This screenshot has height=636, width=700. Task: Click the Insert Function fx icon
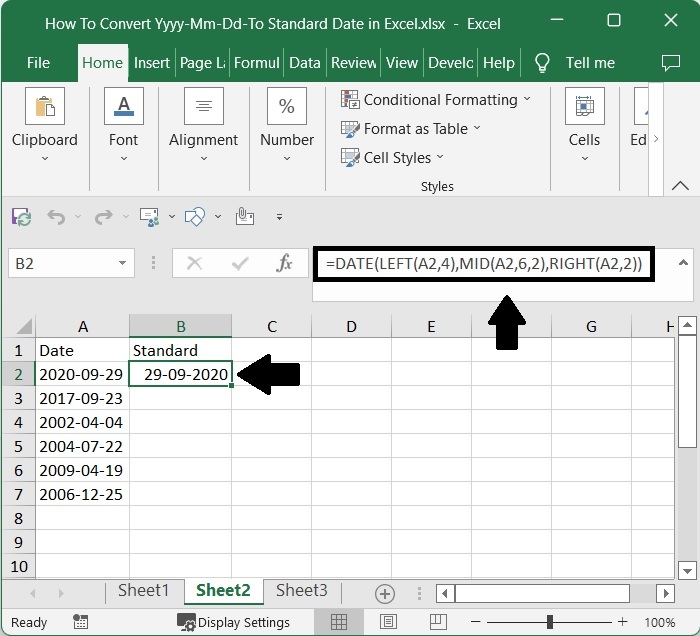click(x=285, y=264)
